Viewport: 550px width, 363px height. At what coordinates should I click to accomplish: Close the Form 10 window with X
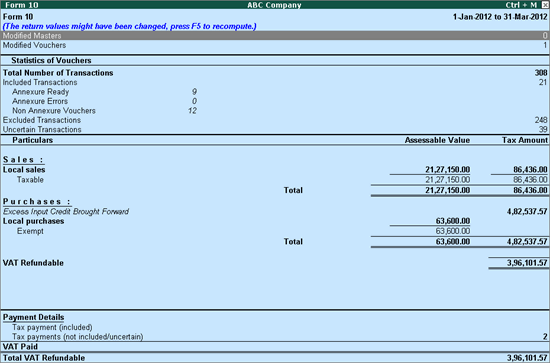pos(544,5)
